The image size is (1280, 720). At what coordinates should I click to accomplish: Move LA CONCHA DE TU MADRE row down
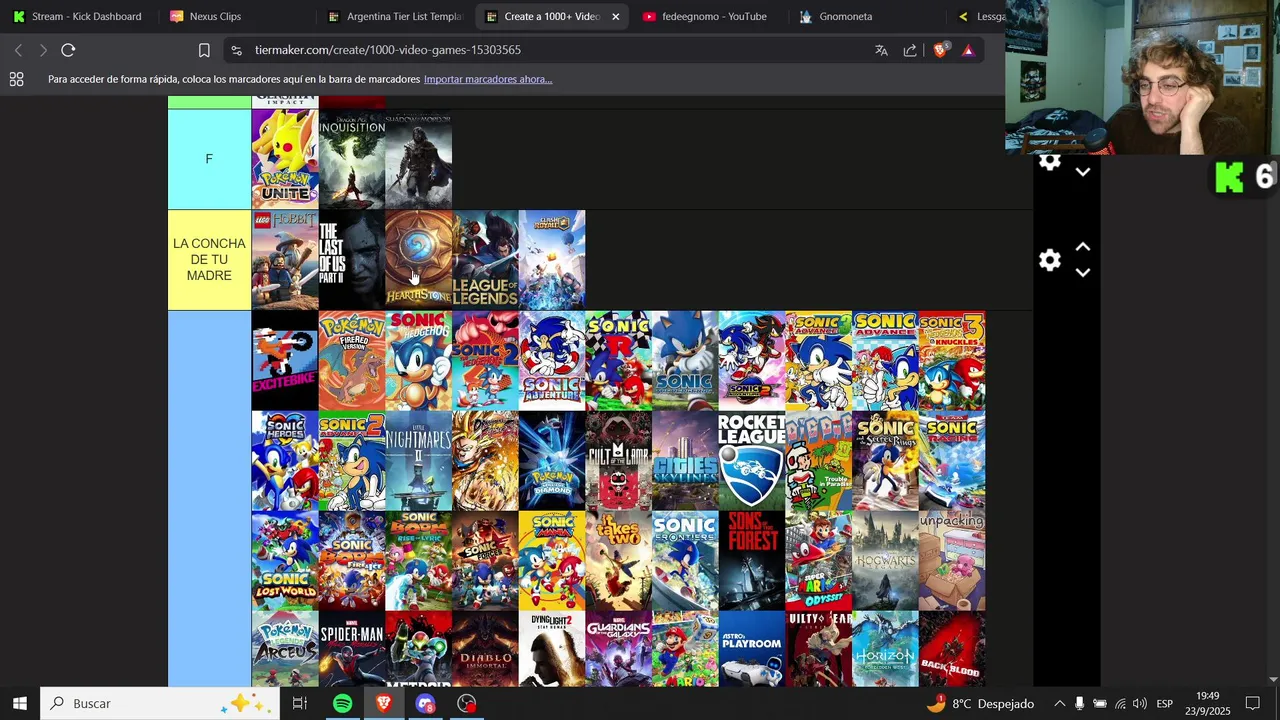[1083, 272]
